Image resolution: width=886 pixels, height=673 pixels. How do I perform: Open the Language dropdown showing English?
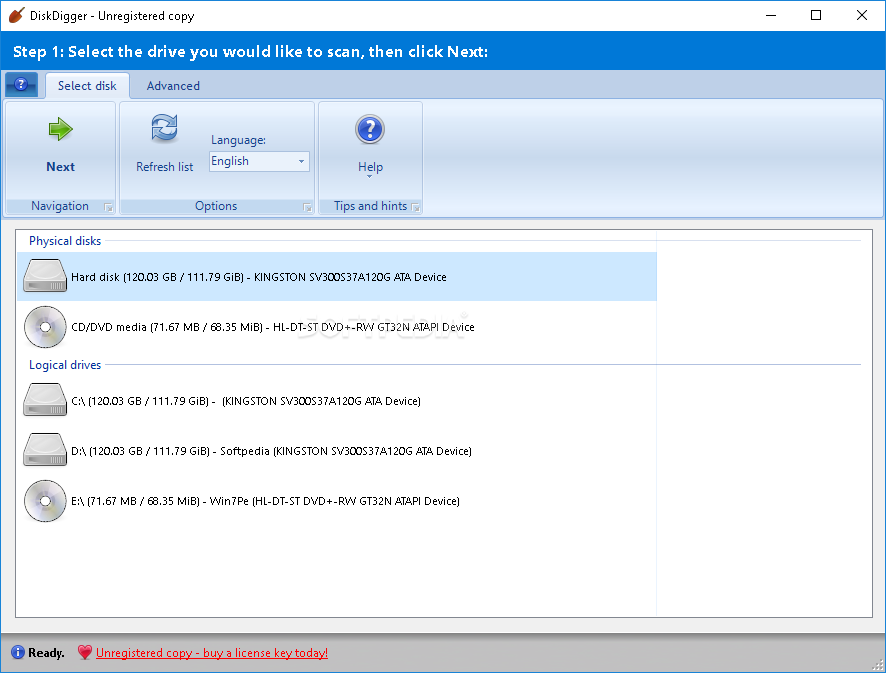pos(259,161)
